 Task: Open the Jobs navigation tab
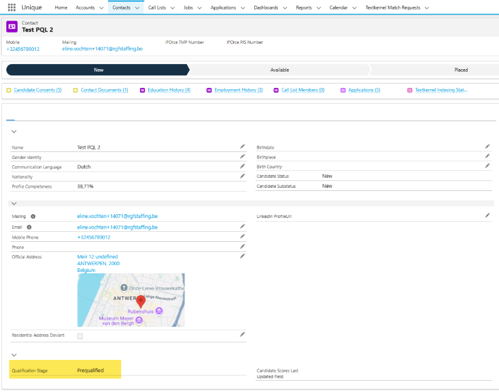click(188, 7)
